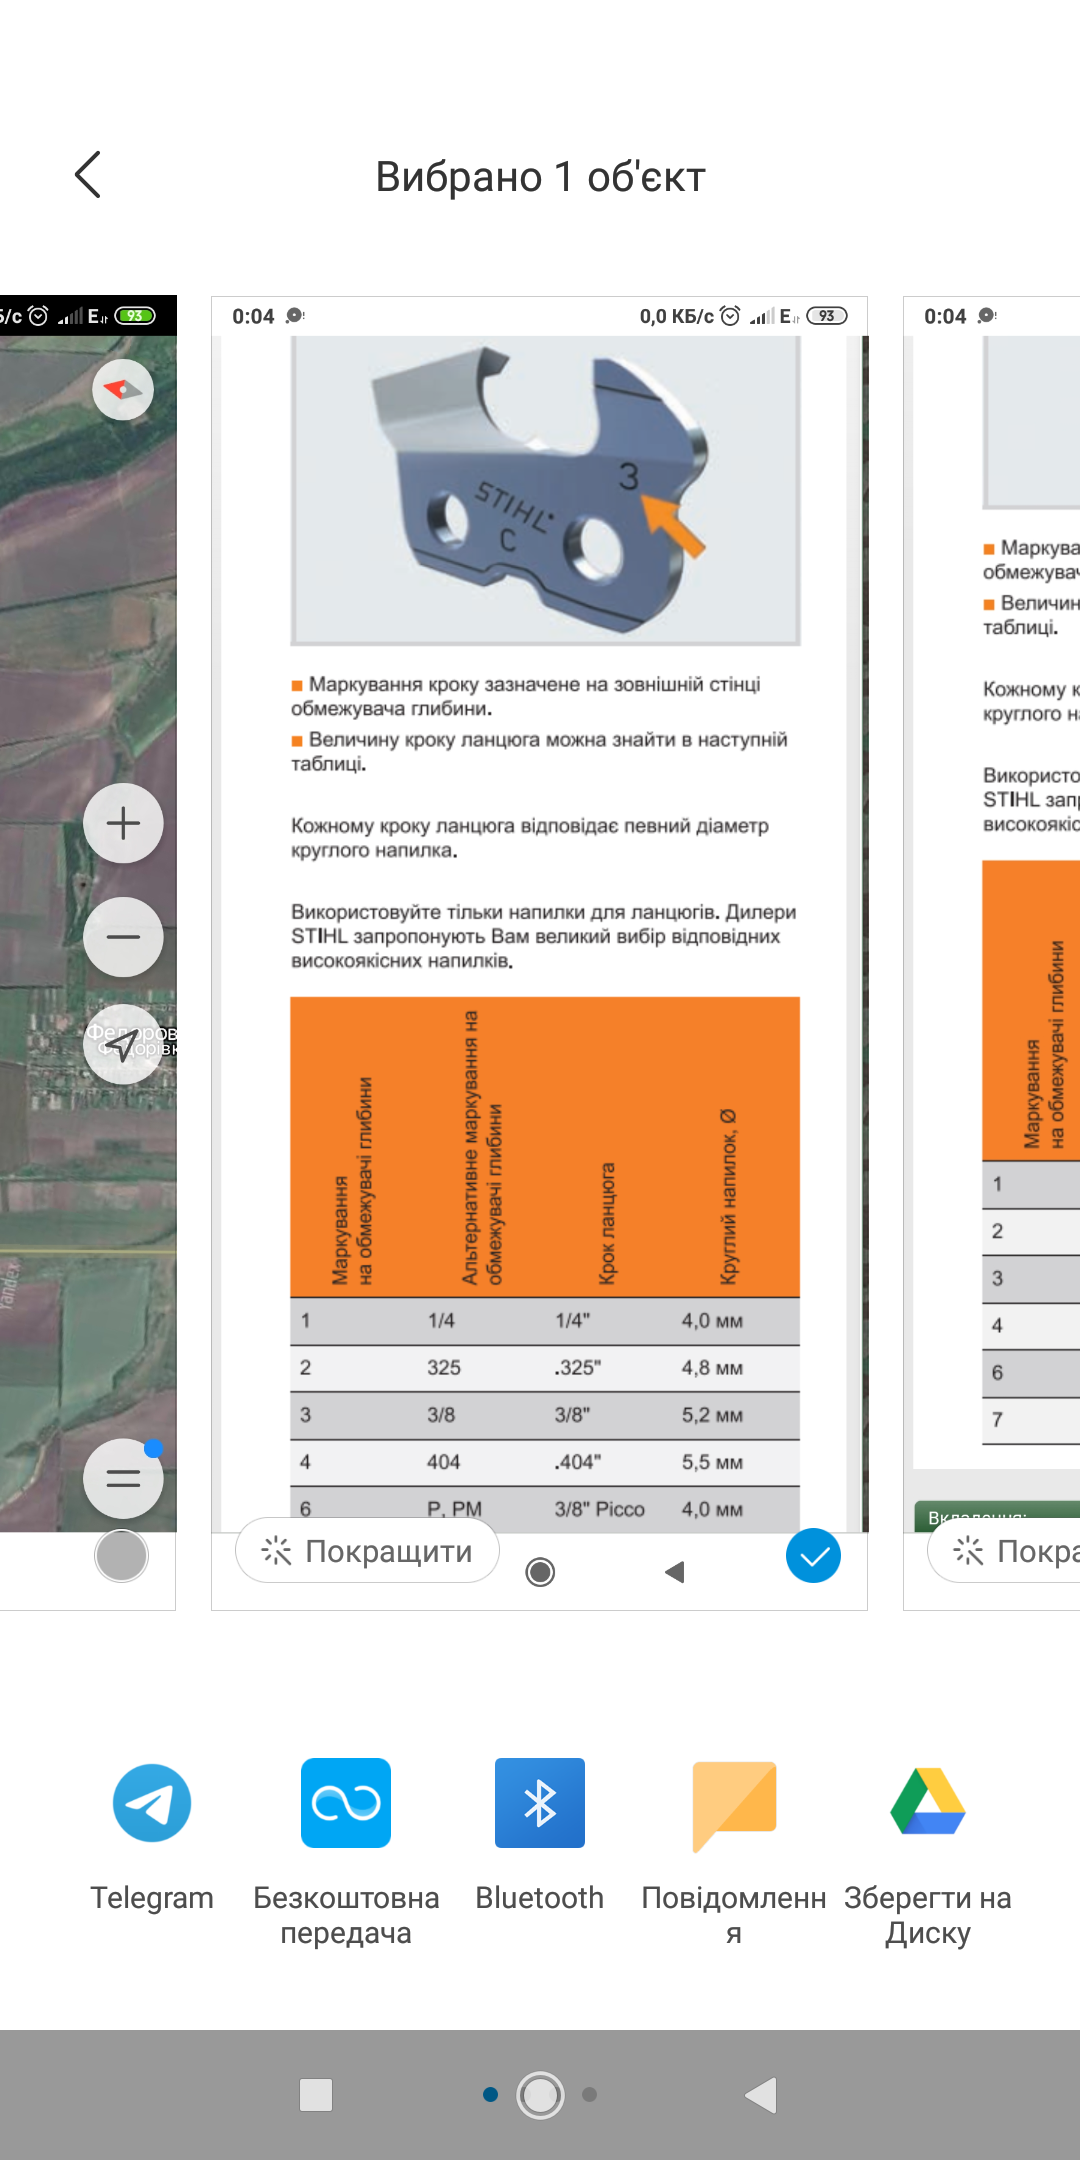Save to Google Drive icon
This screenshot has width=1080, height=2160.
pos(928,1802)
